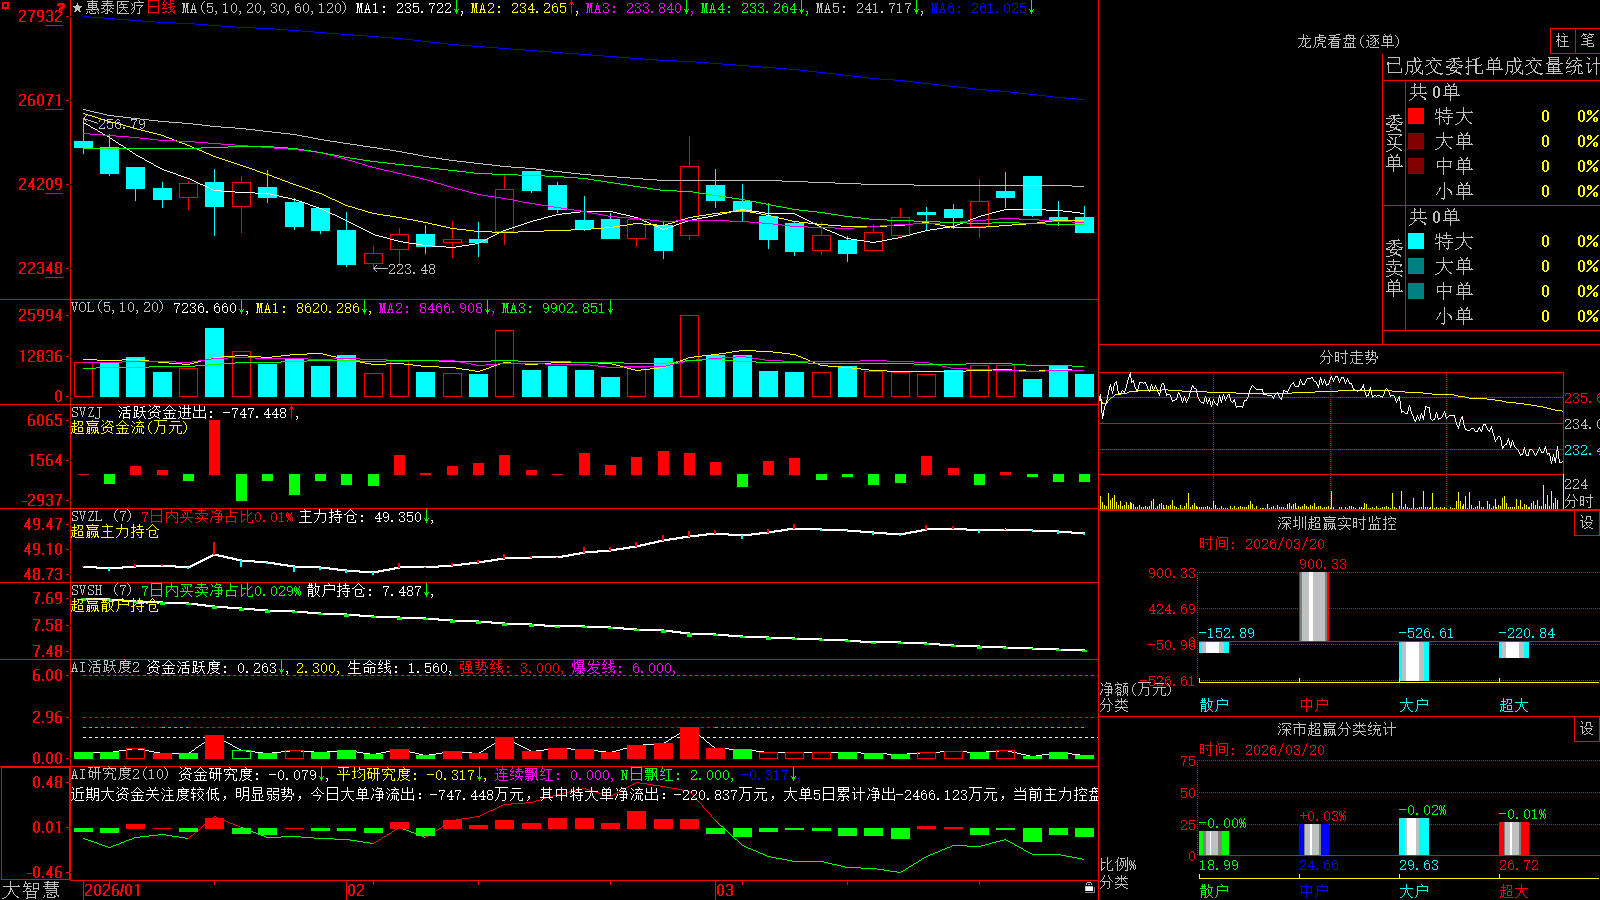The image size is (1600, 900).
Task: Click the 超赢资金流(万元) label
Action: click(x=129, y=427)
